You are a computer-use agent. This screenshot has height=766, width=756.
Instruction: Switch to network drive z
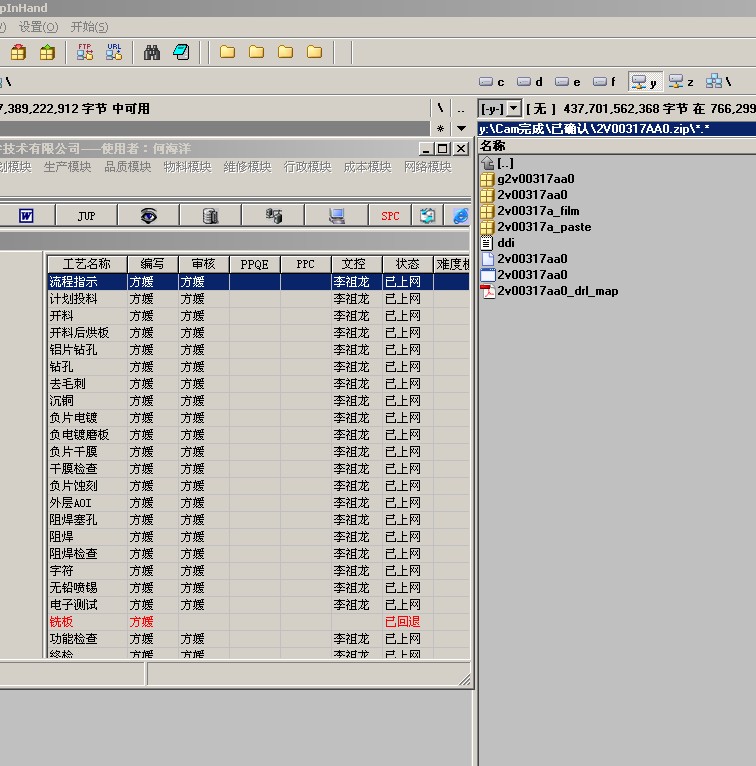tap(681, 82)
